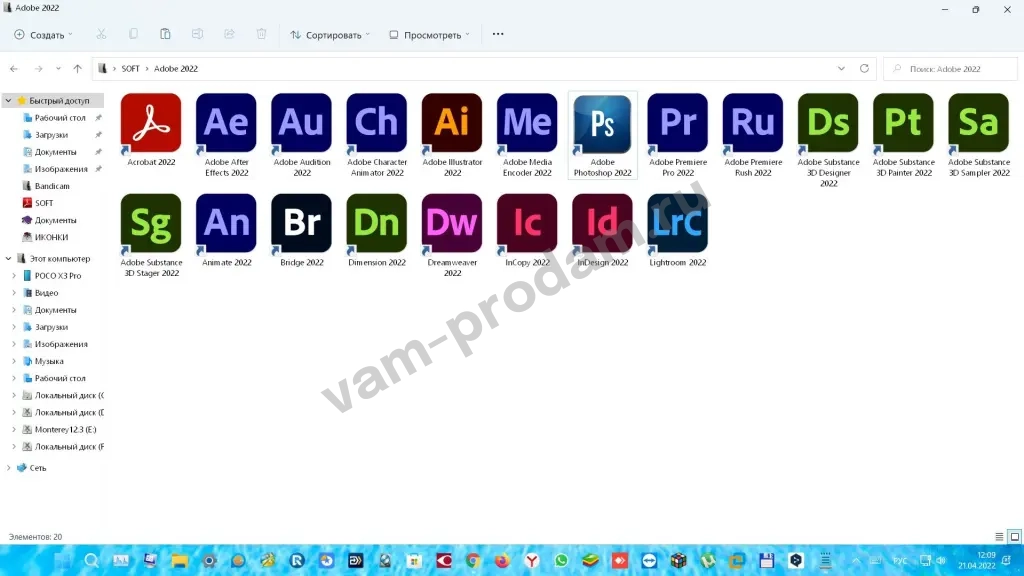
Task: Open taskbar Search magnifier
Action: coord(91,560)
